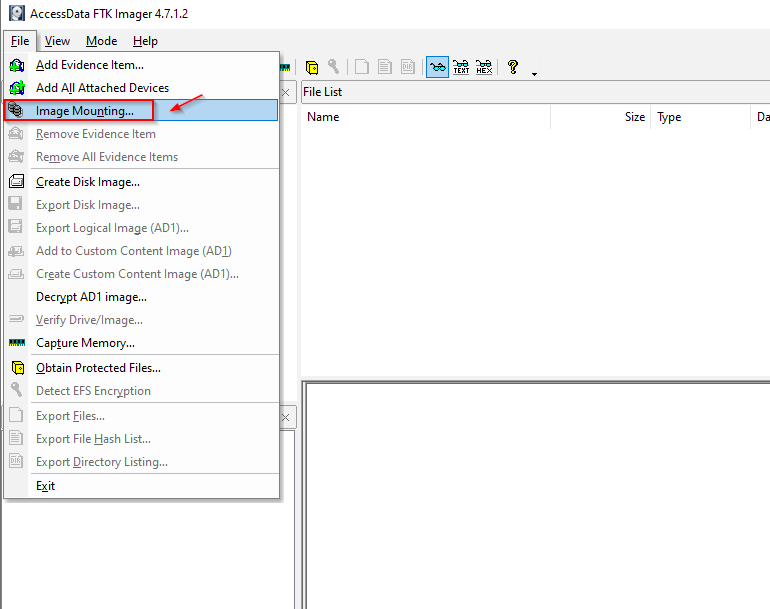
Task: Open the View menu
Action: tap(57, 41)
